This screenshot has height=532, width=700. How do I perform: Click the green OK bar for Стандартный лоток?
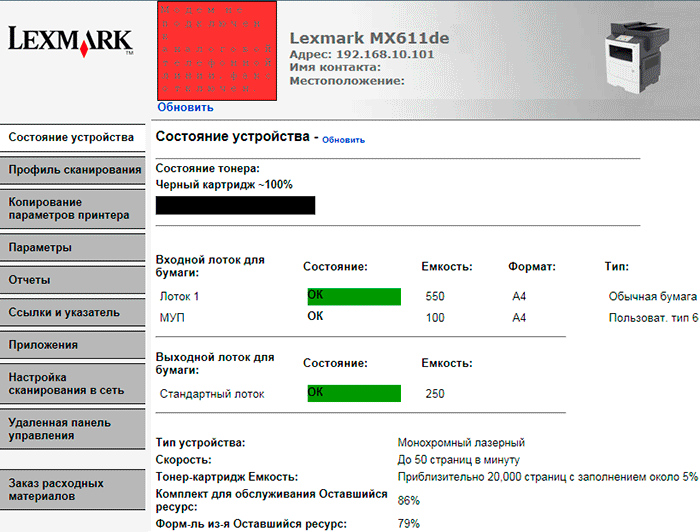pos(354,394)
